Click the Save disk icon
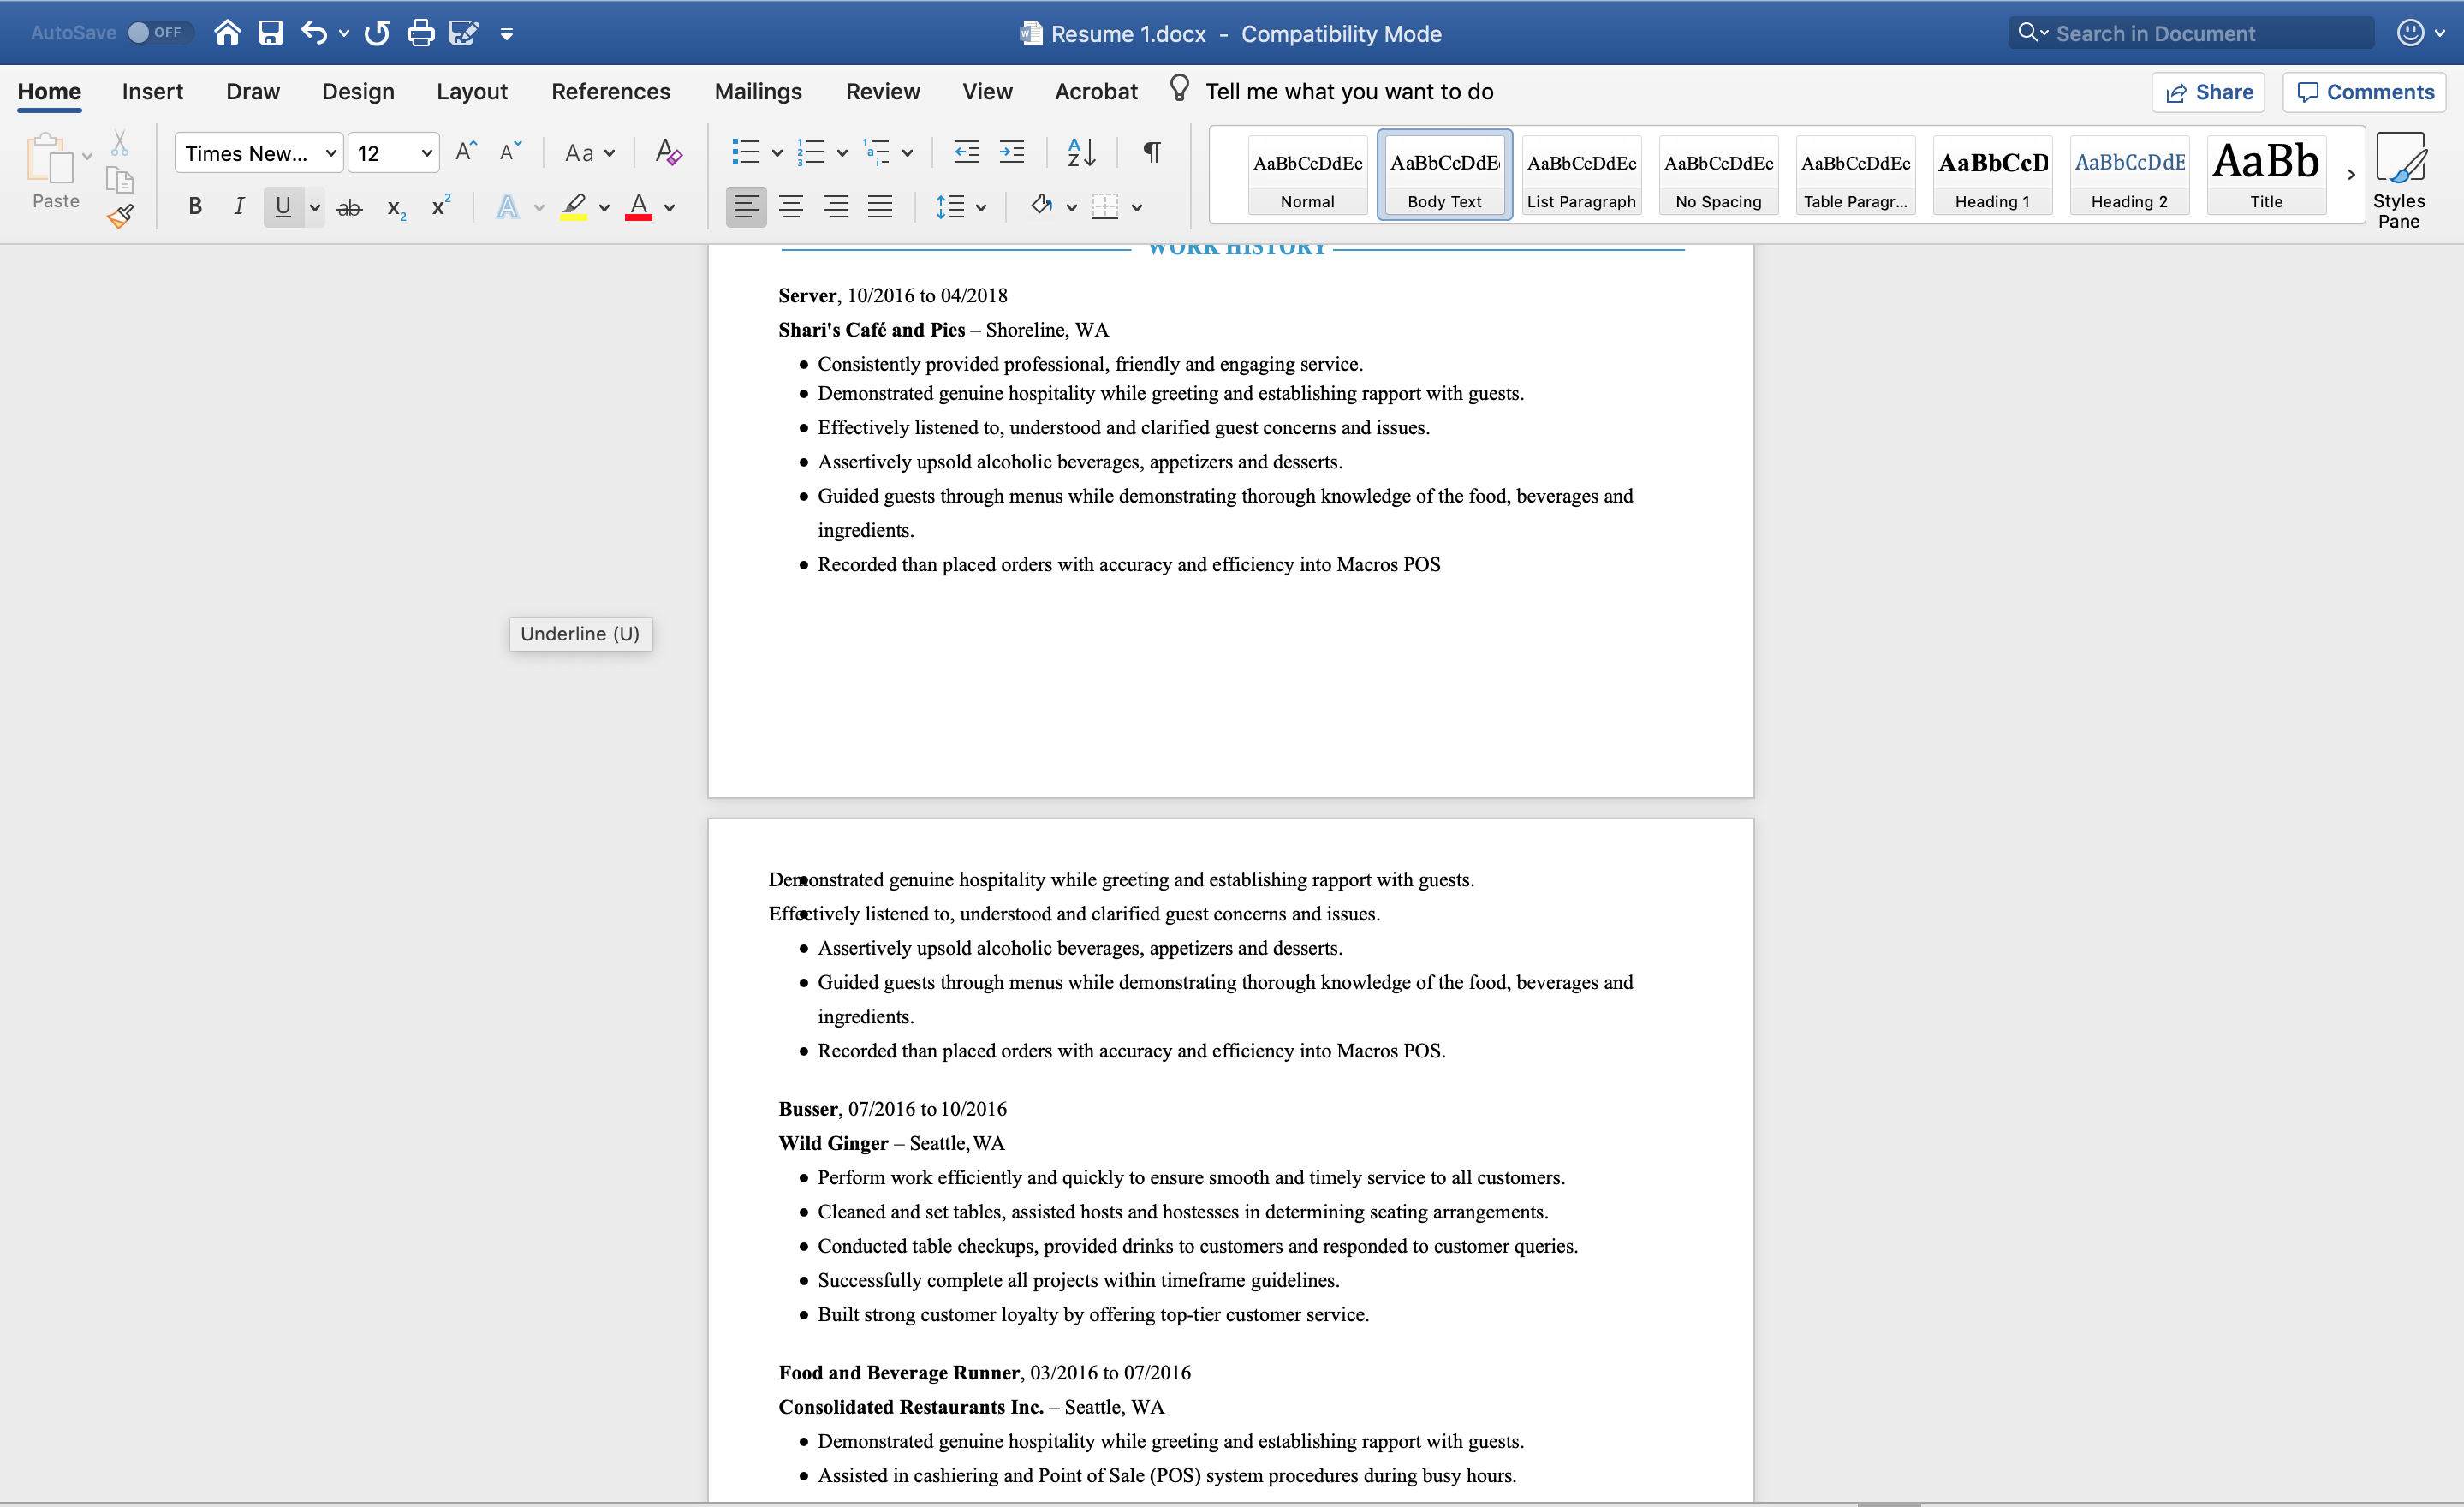The width and height of the screenshot is (2464, 1507). click(270, 33)
